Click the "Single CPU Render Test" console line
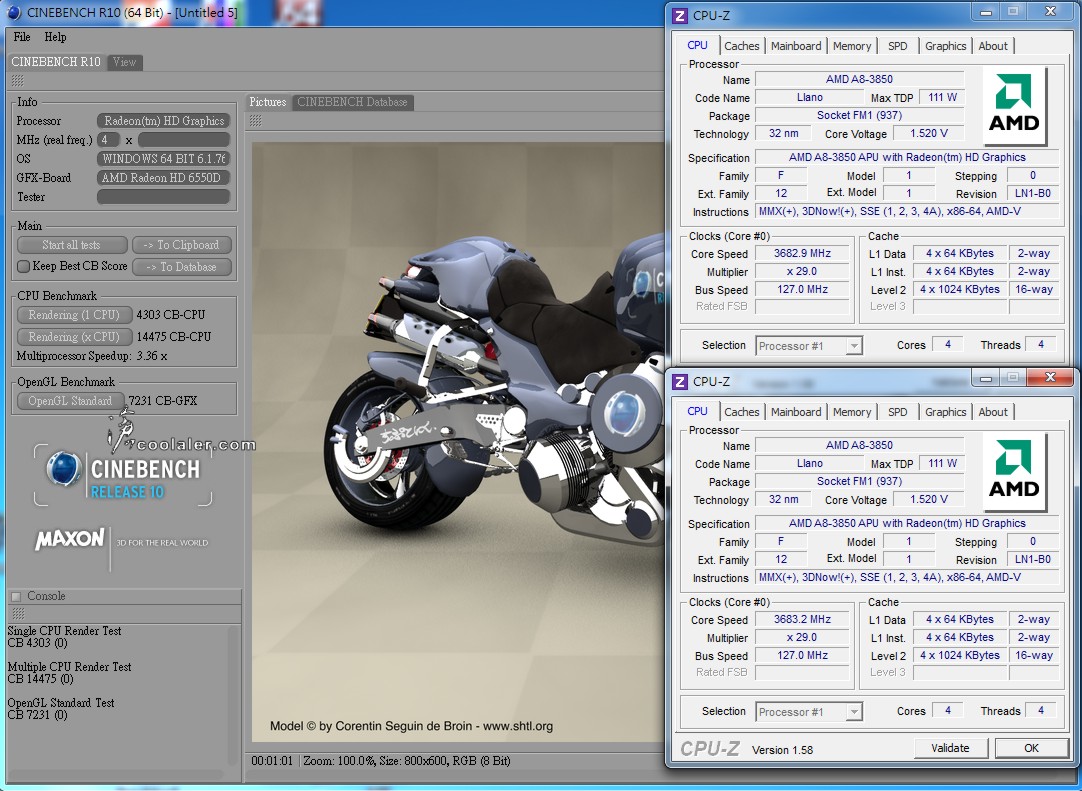This screenshot has height=791, width=1082. pos(64,631)
